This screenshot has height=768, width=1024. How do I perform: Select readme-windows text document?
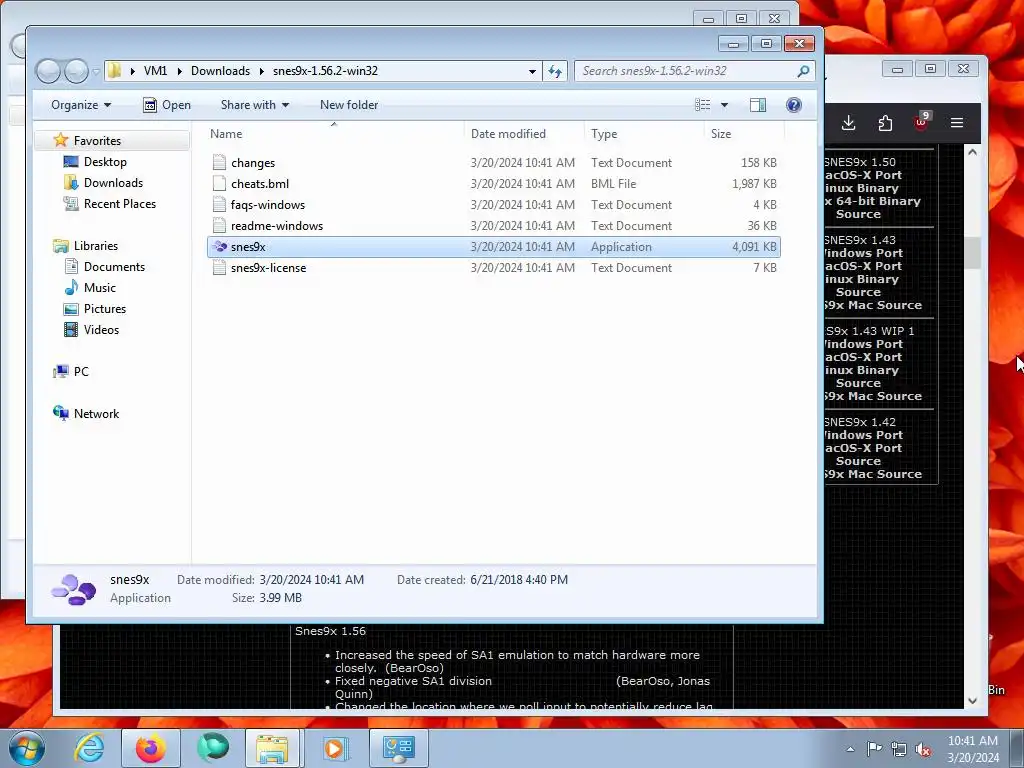point(276,225)
